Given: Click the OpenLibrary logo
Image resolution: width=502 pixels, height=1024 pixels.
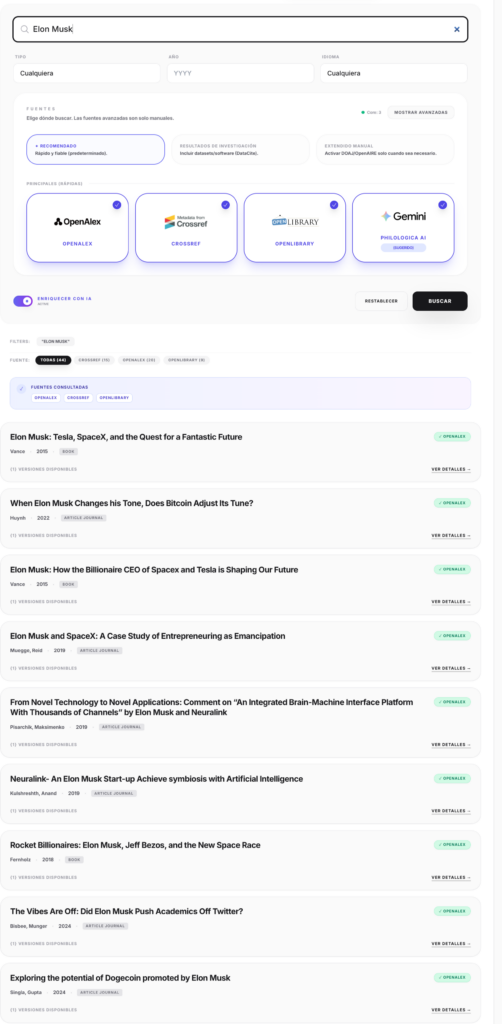Looking at the screenshot, I should 295,221.
